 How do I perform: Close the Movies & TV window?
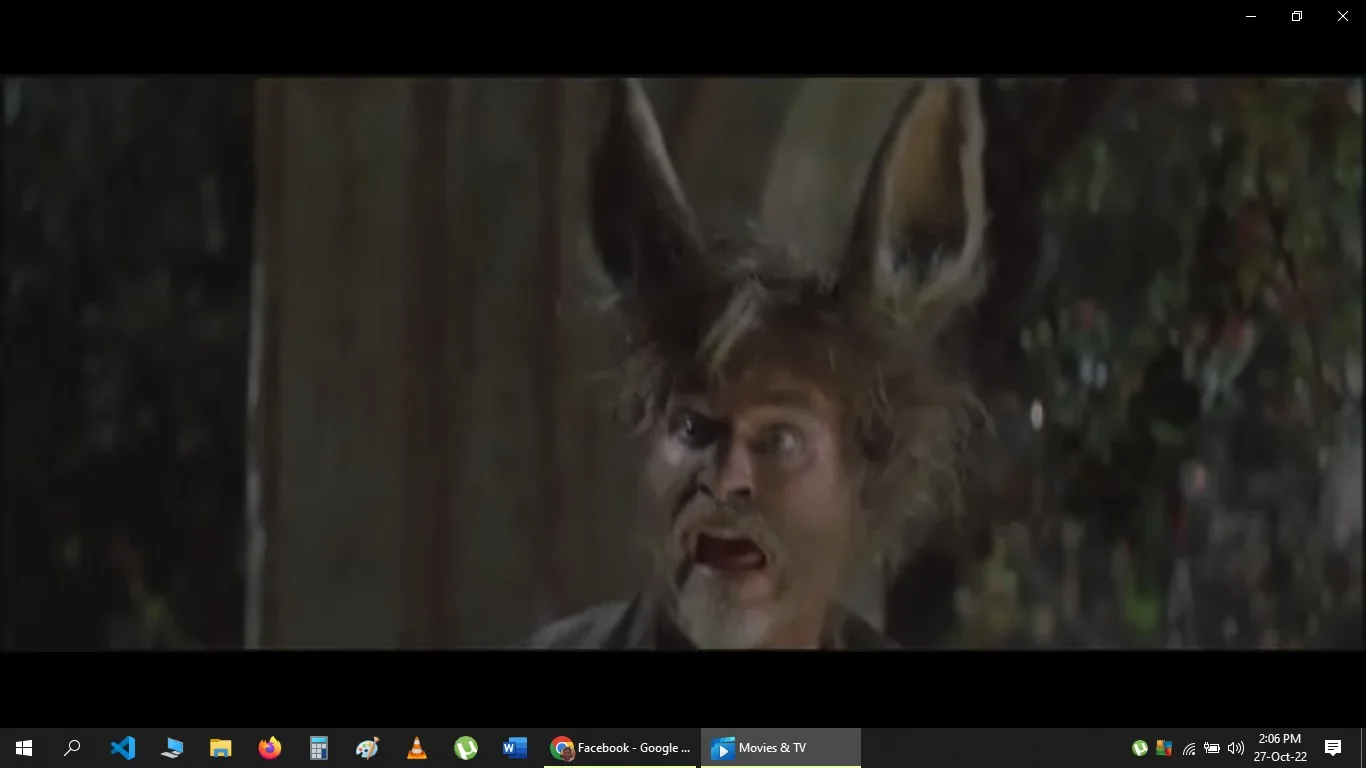pos(1343,16)
